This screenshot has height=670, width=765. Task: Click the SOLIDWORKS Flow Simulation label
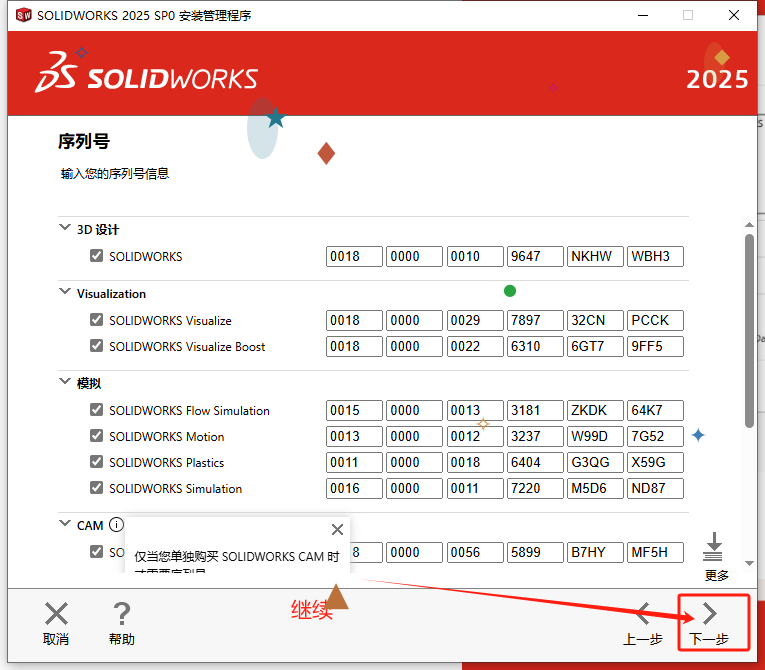[x=189, y=410]
